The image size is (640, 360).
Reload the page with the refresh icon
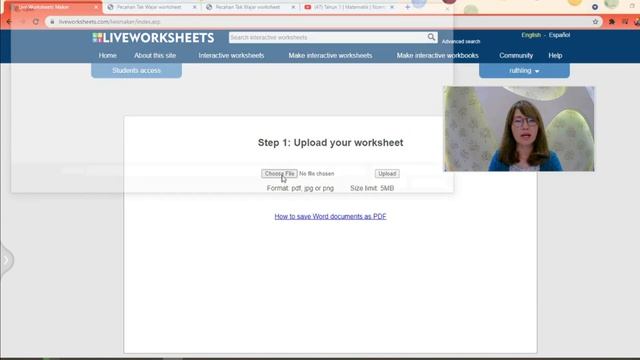coord(36,22)
